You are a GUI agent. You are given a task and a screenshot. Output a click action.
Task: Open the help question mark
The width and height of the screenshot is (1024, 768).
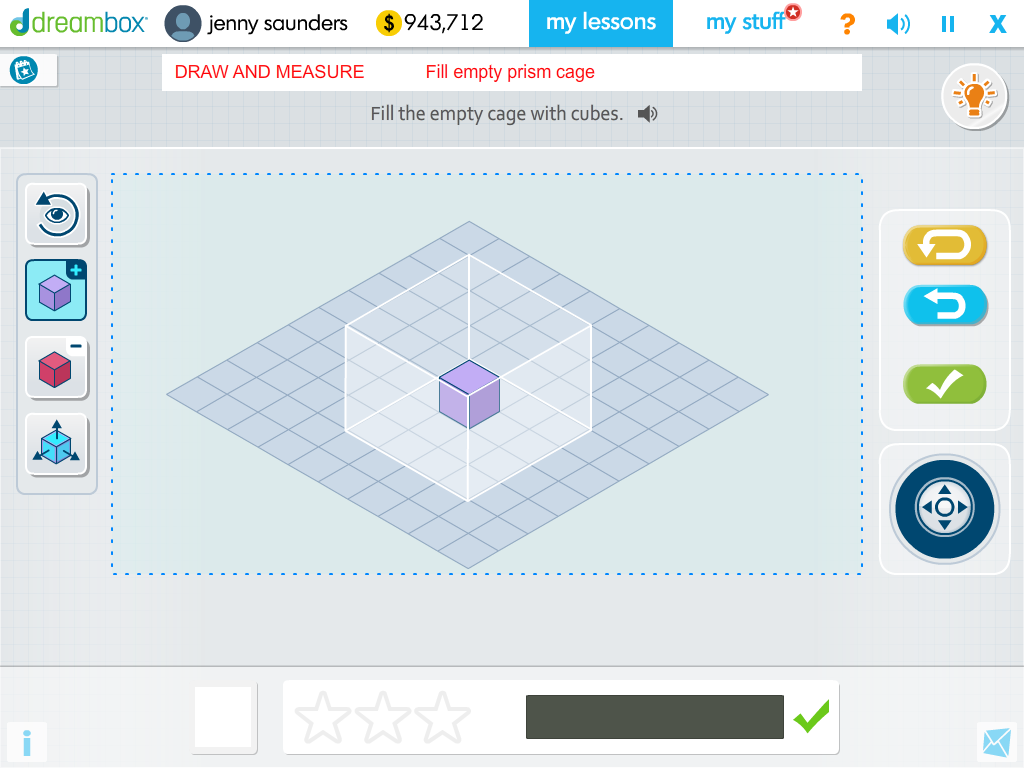847,23
